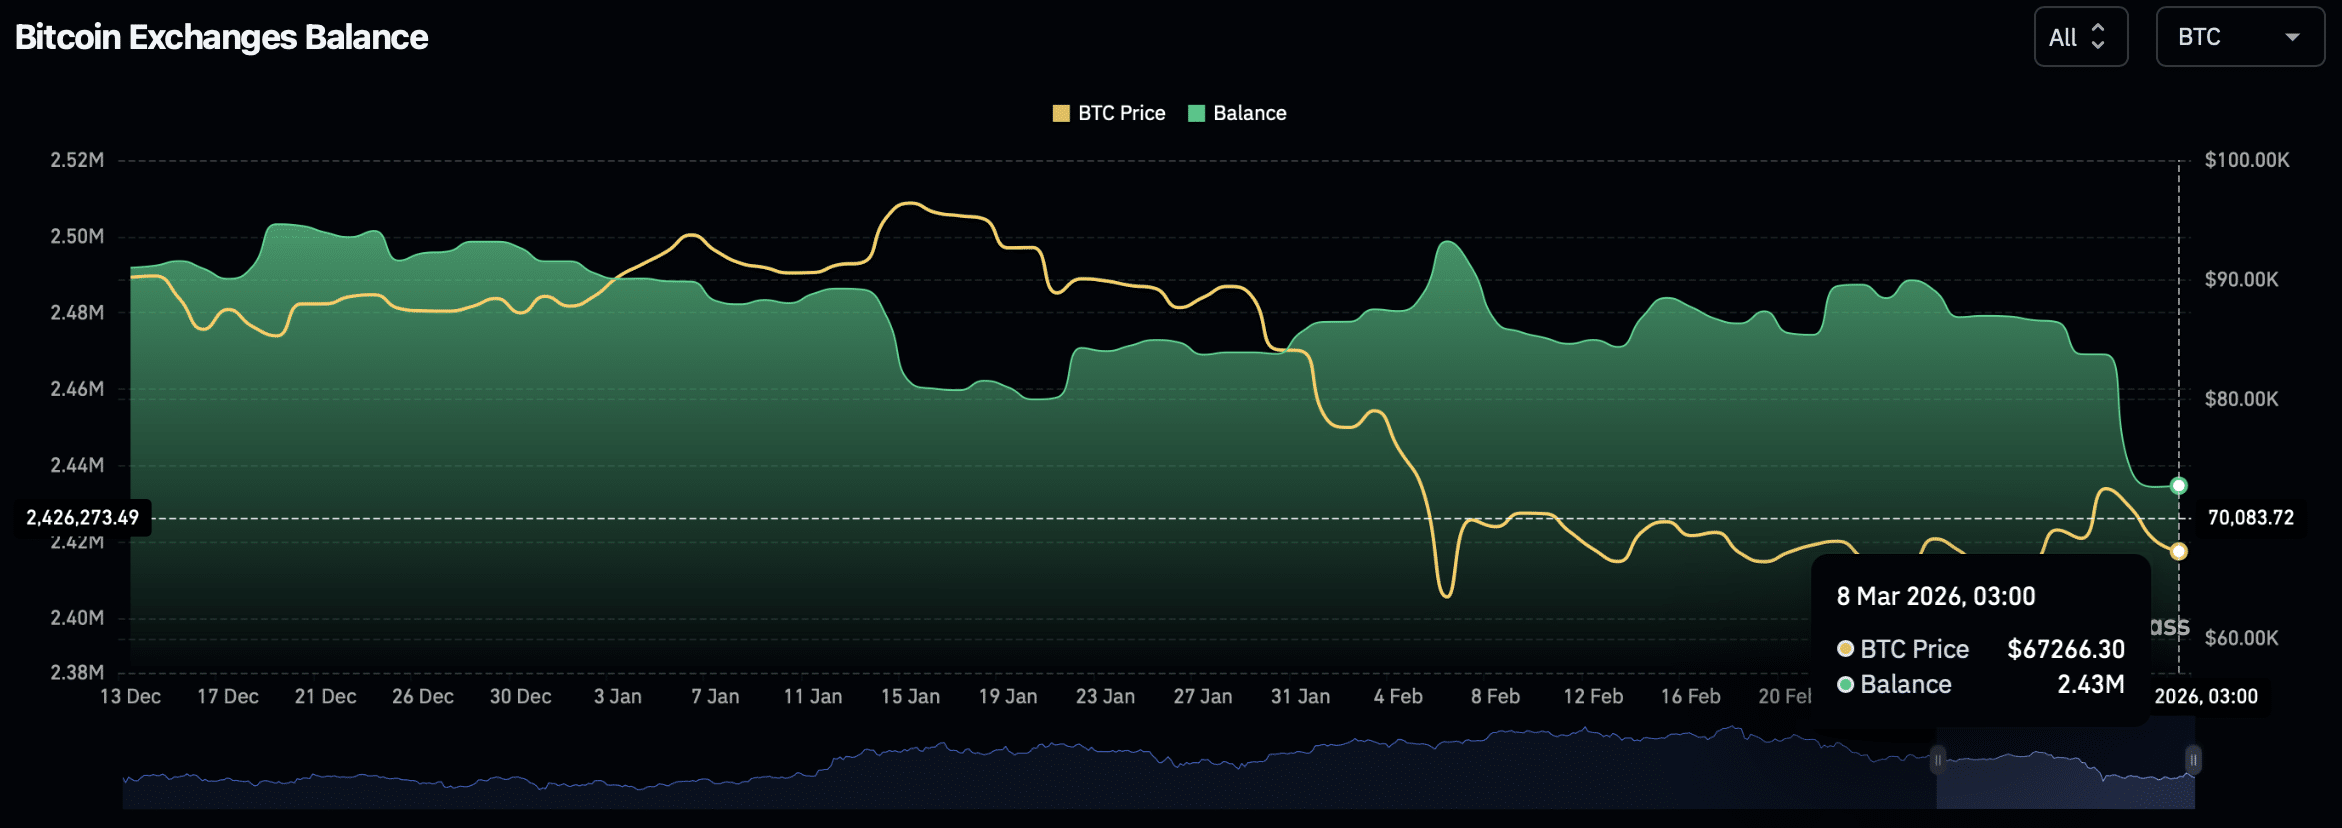Click the 8 Mar 2026 tooltip date
Screen dimensions: 2342x828
(1935, 597)
